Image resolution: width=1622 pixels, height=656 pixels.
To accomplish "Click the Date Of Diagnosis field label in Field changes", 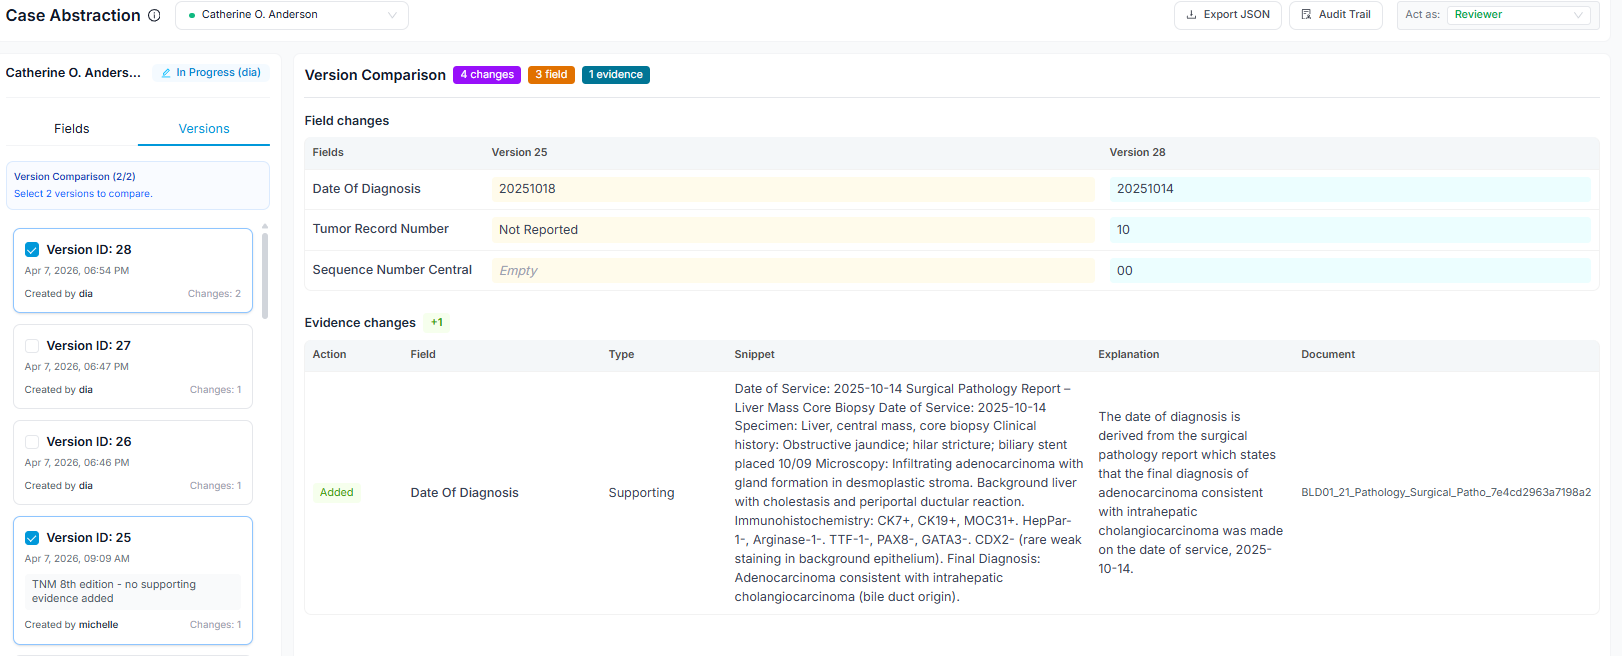I will (366, 189).
